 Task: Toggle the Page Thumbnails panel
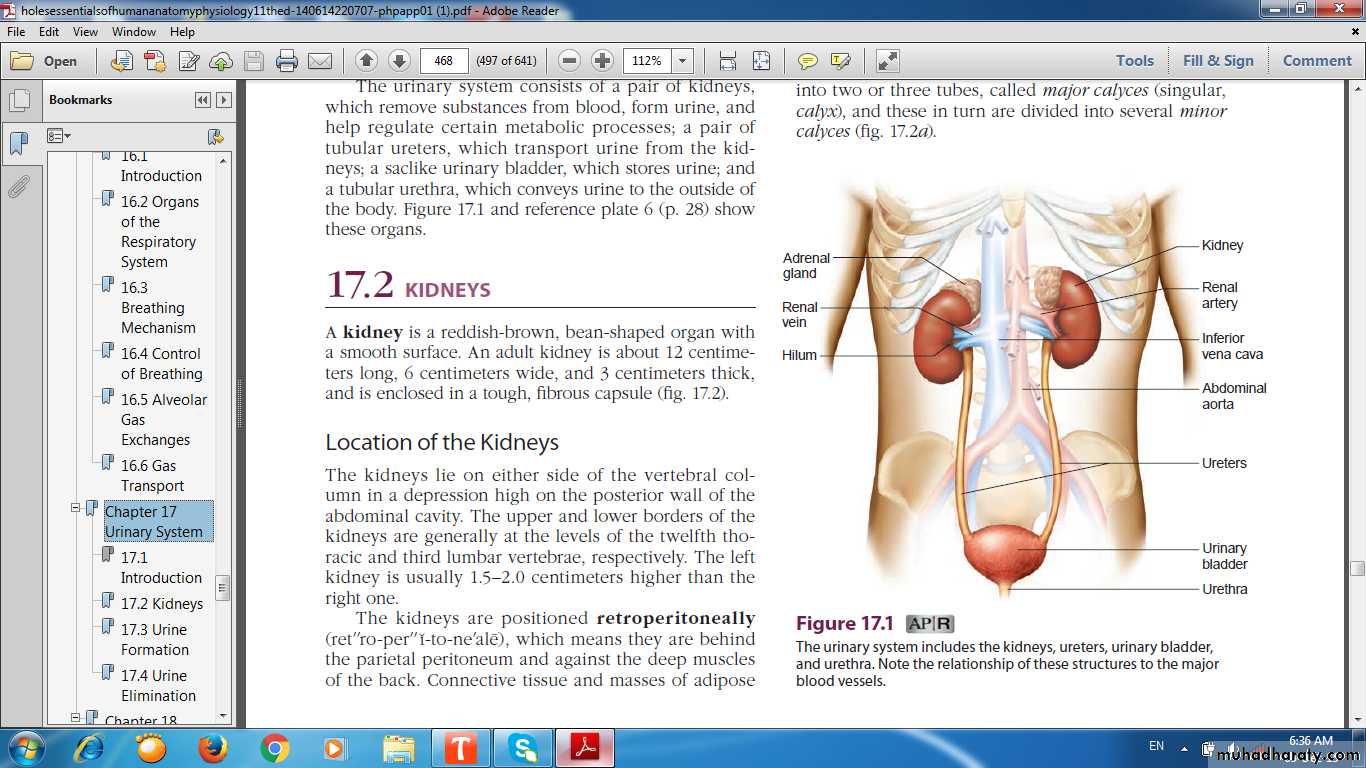pos(18,101)
